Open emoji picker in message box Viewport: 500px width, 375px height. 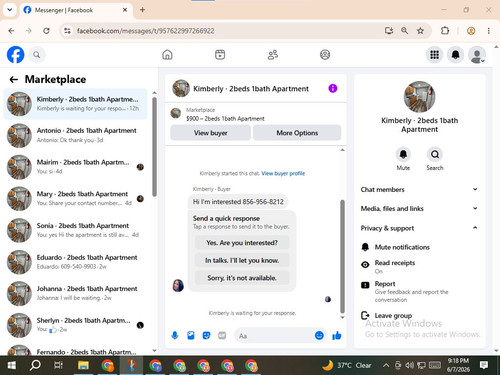click(319, 335)
